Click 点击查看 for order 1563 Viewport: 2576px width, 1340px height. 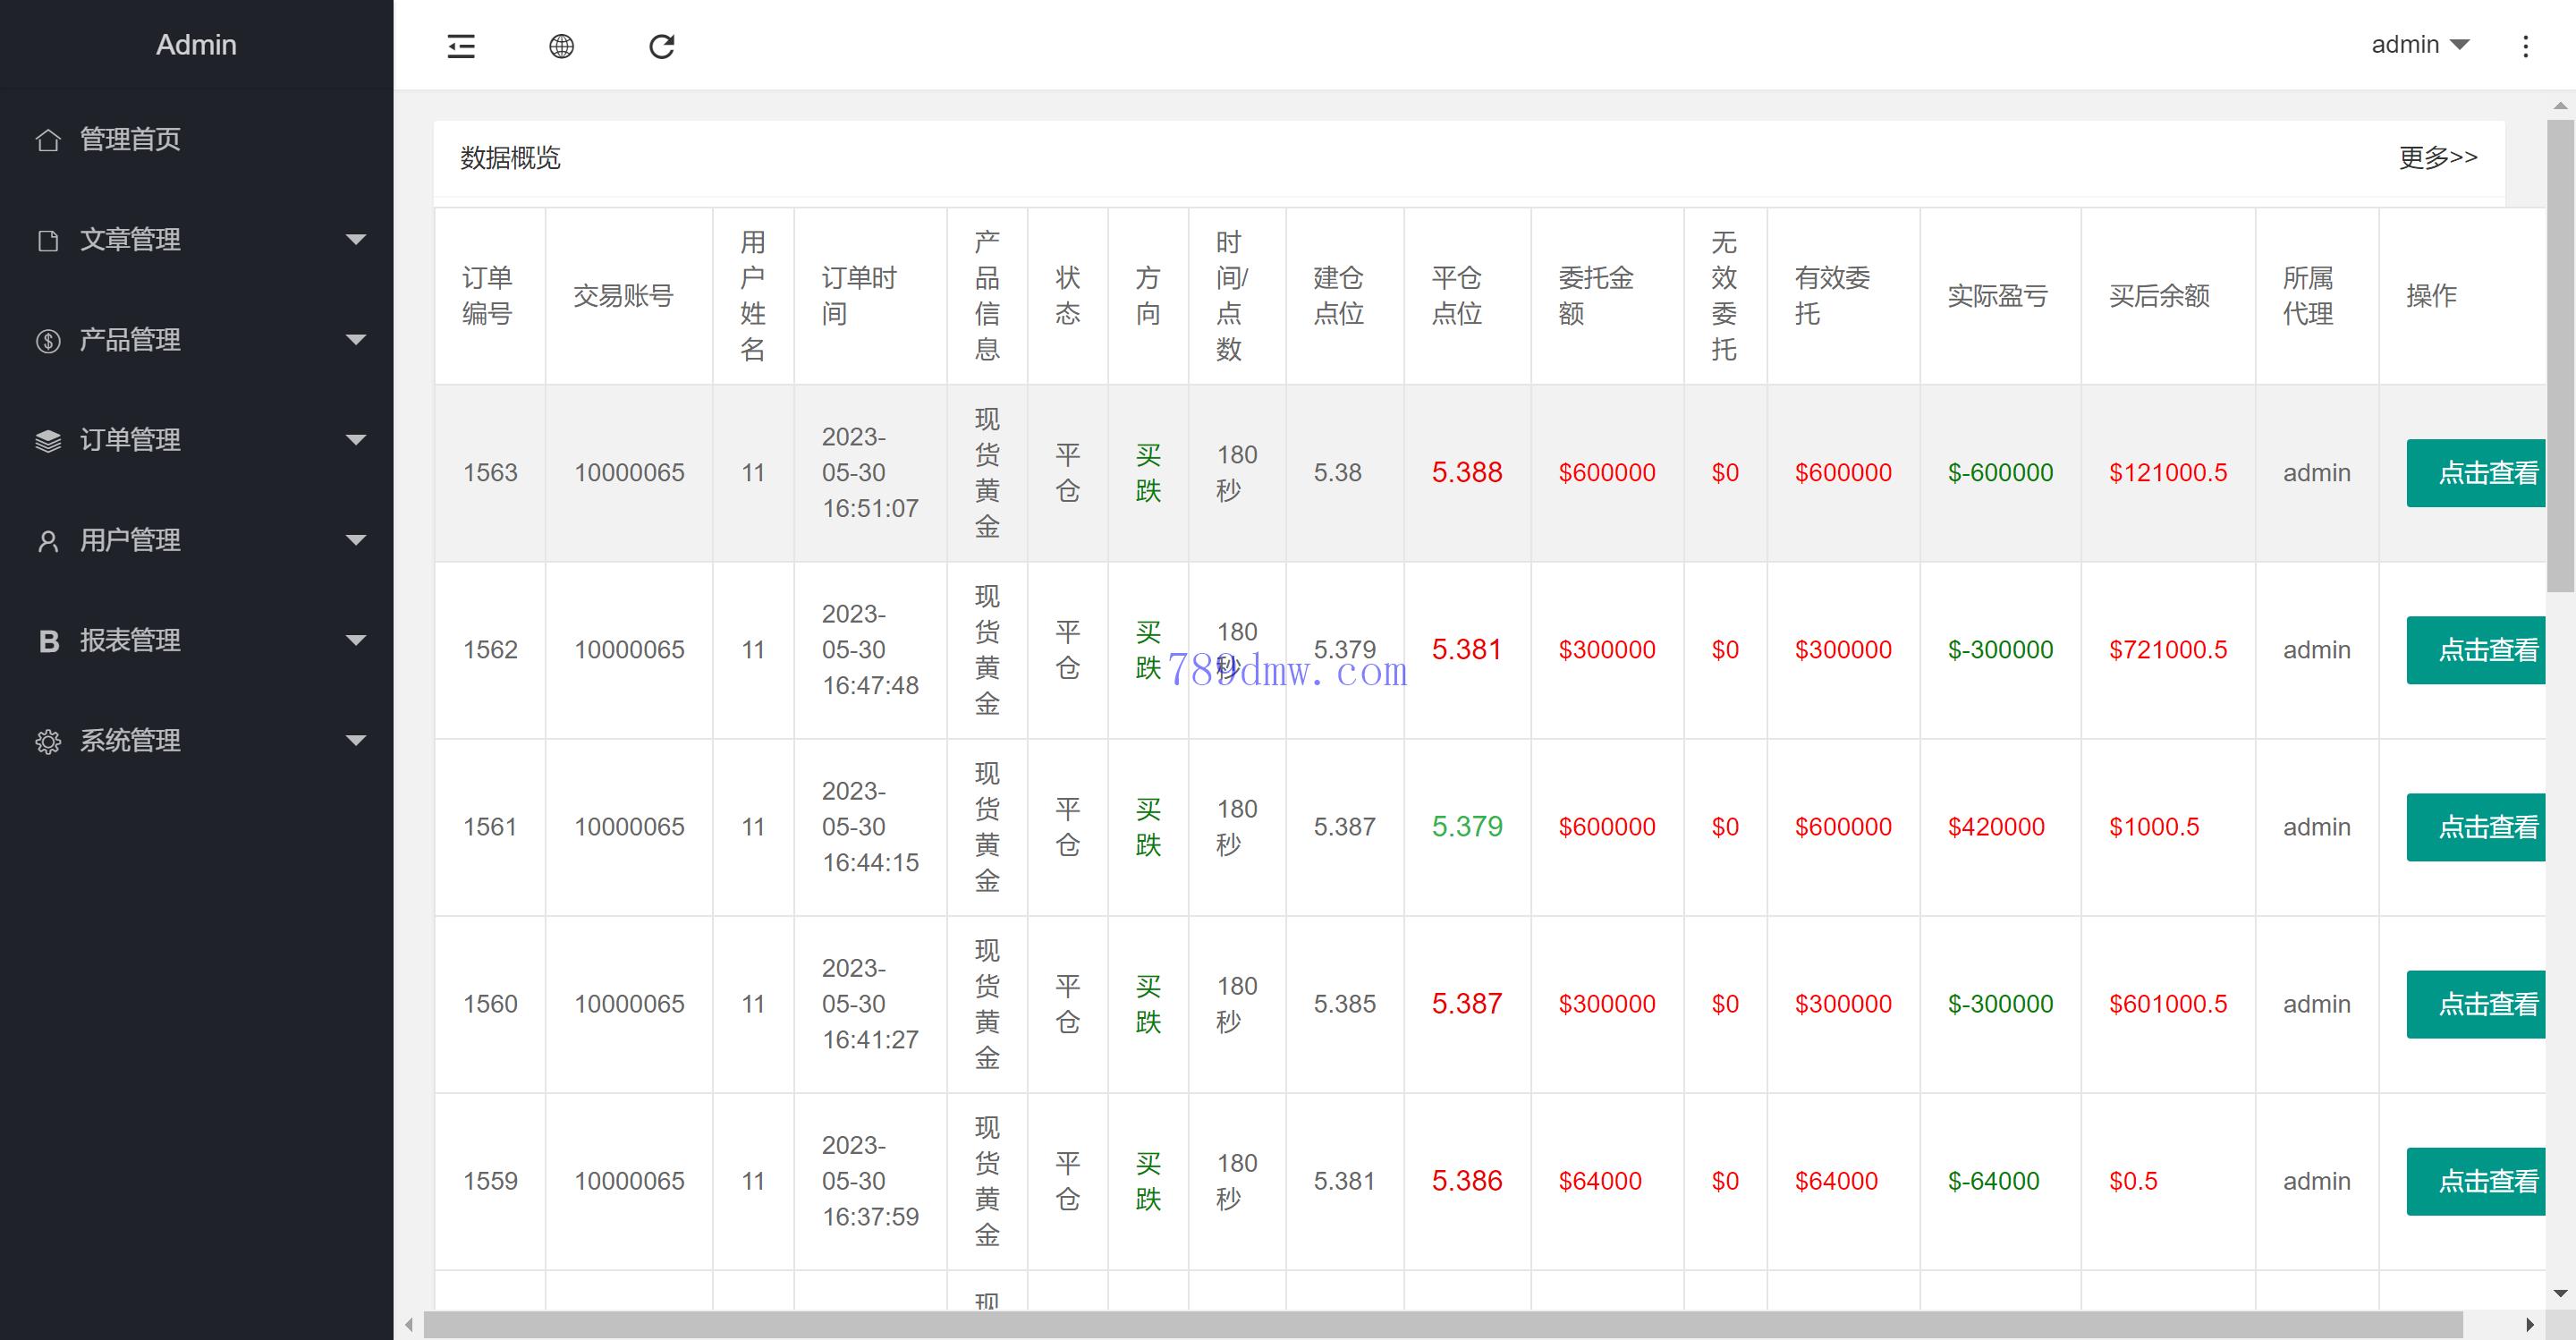[x=2476, y=473]
